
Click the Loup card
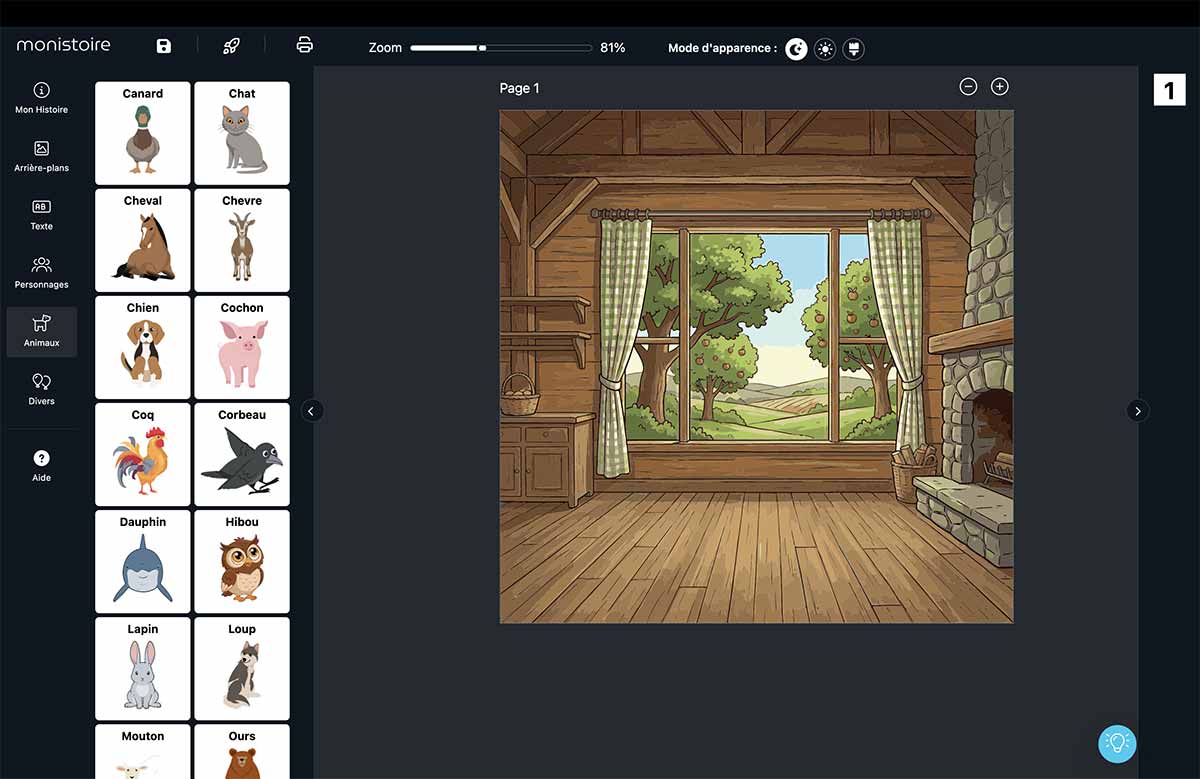[242, 668]
